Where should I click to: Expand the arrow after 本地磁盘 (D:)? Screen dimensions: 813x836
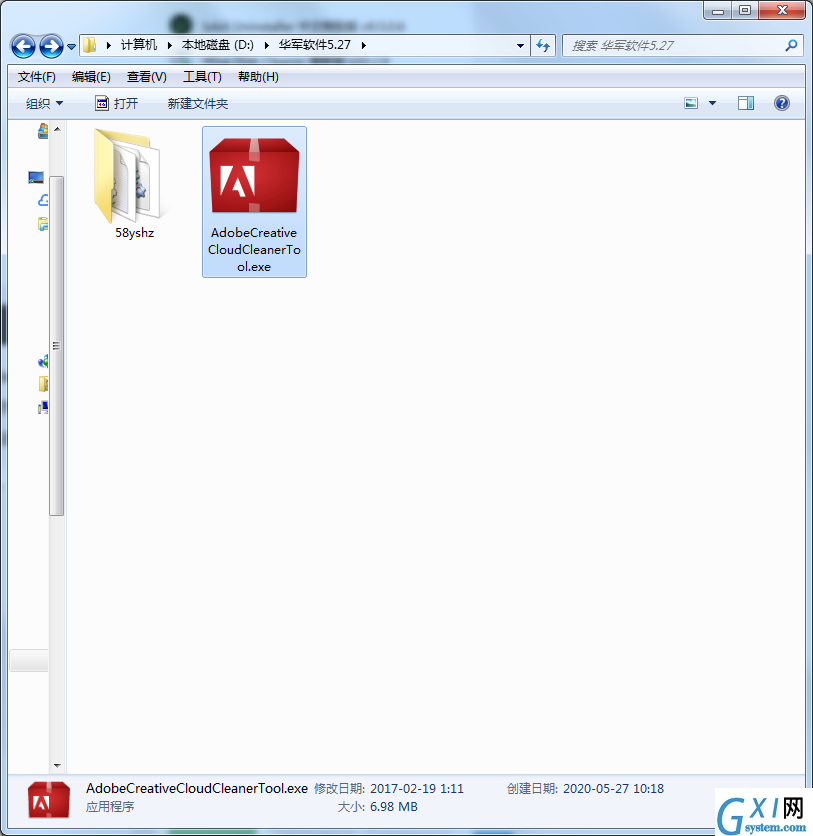[267, 45]
